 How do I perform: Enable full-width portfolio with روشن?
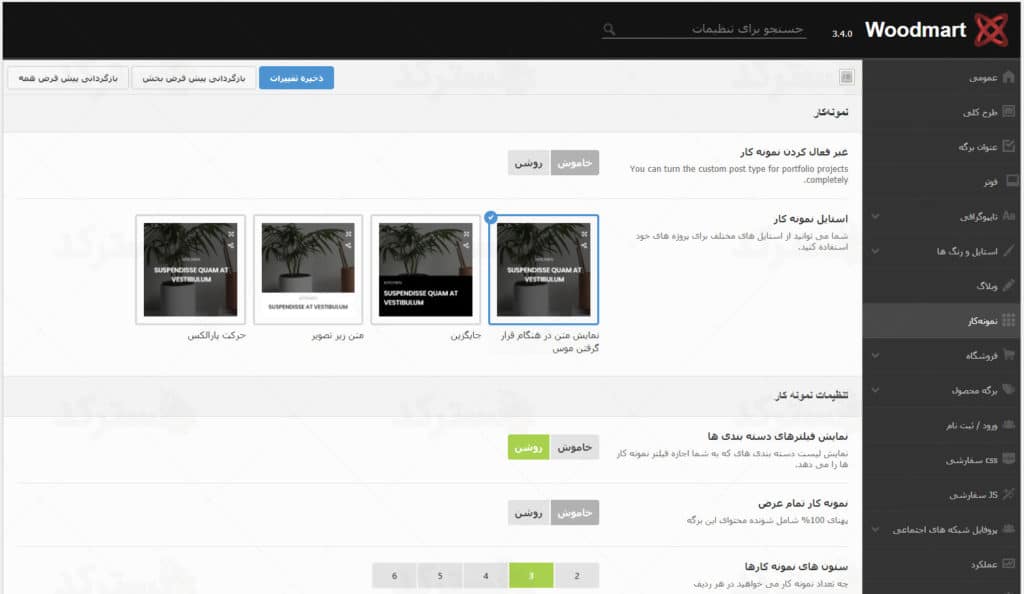529,512
